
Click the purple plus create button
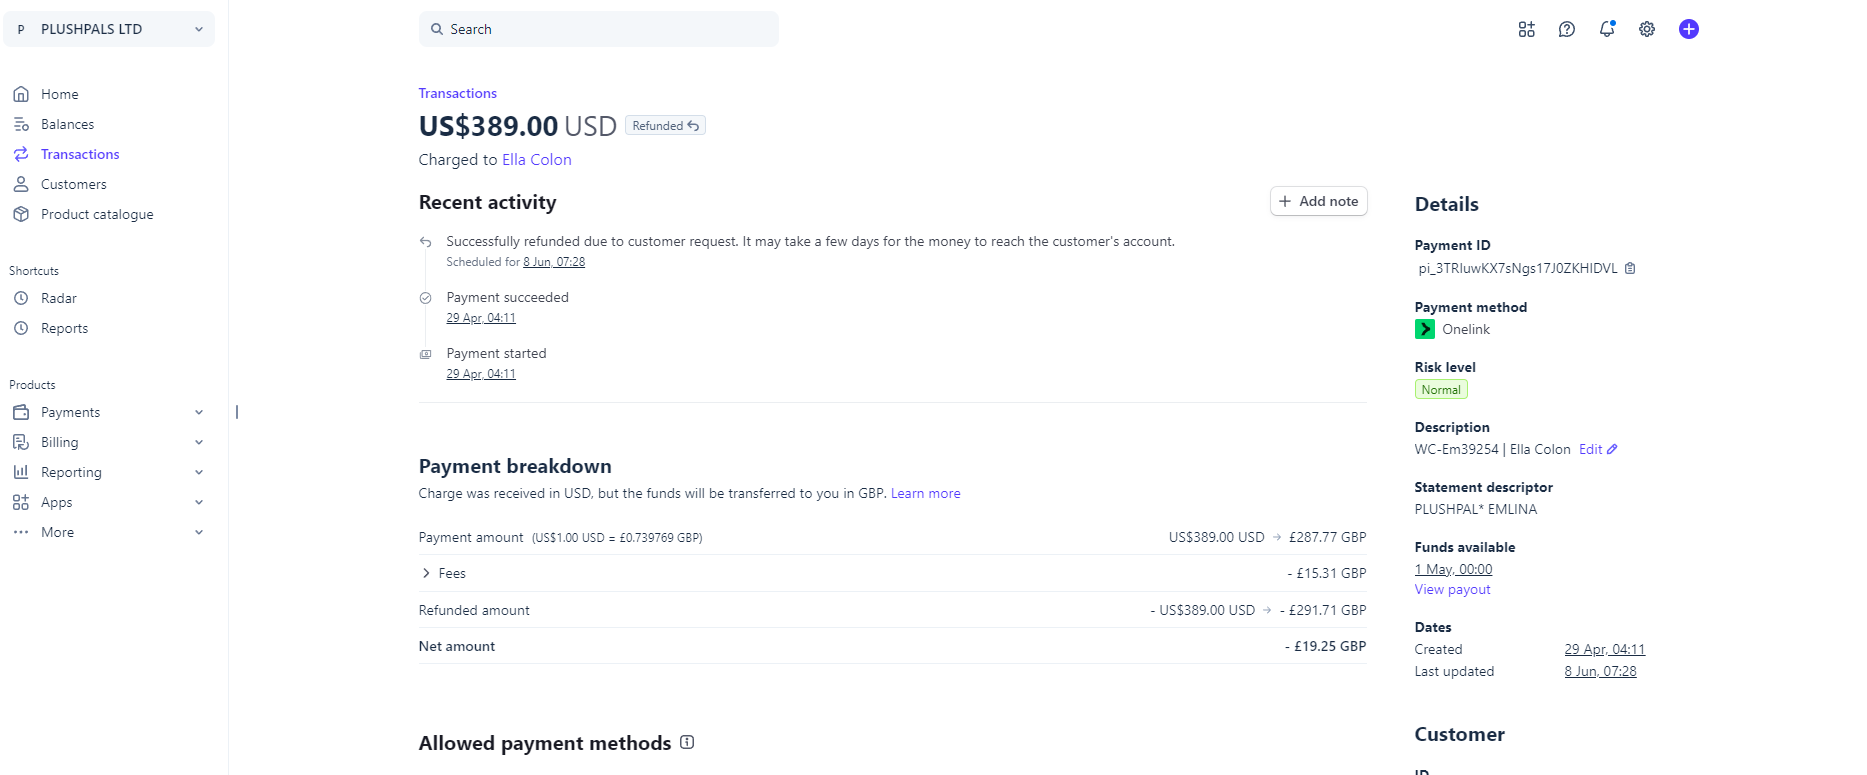point(1689,29)
